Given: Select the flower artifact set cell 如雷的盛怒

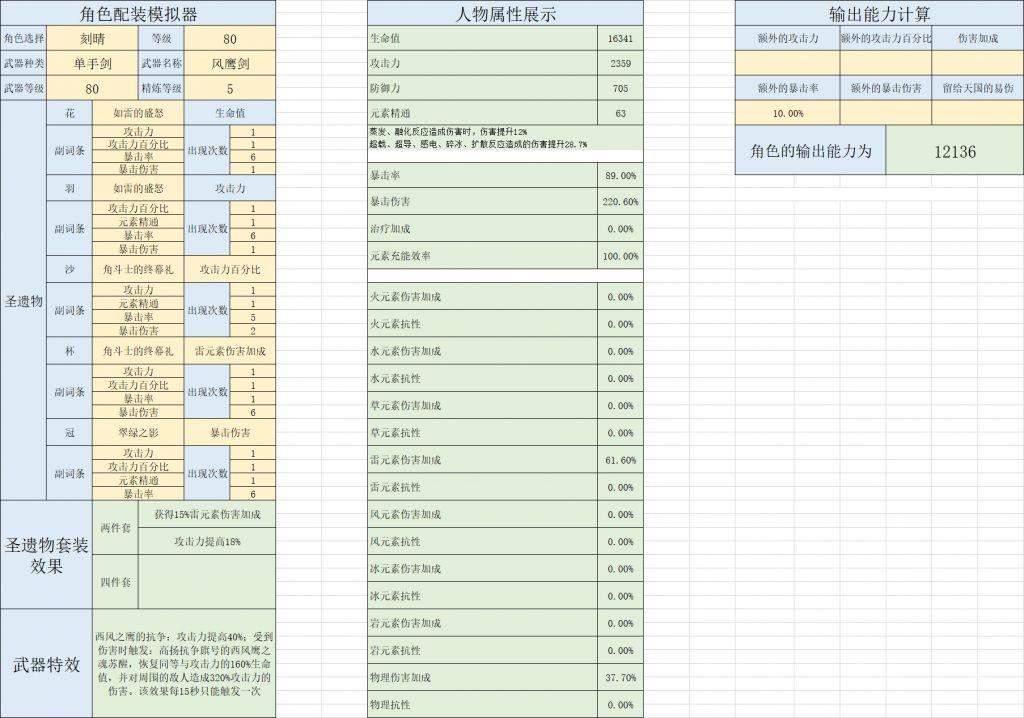Looking at the screenshot, I should (x=138, y=113).
